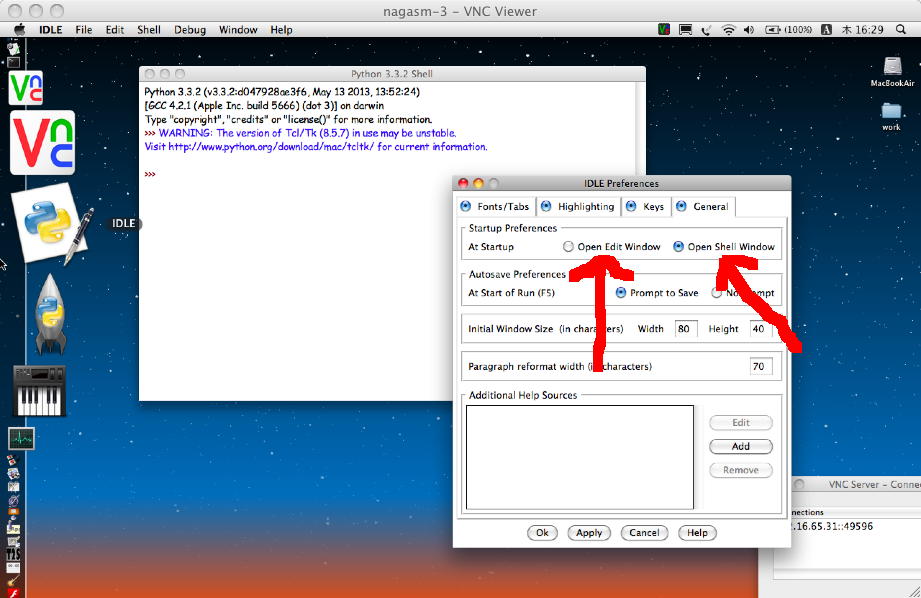
Task: Click the red Flash icon in the Dock
Action: [x=13, y=593]
